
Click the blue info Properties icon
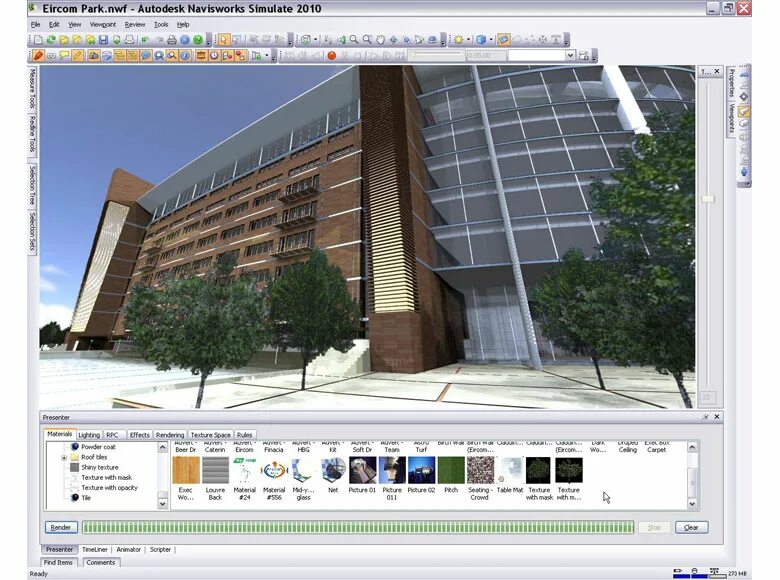pyautogui.click(x=185, y=56)
